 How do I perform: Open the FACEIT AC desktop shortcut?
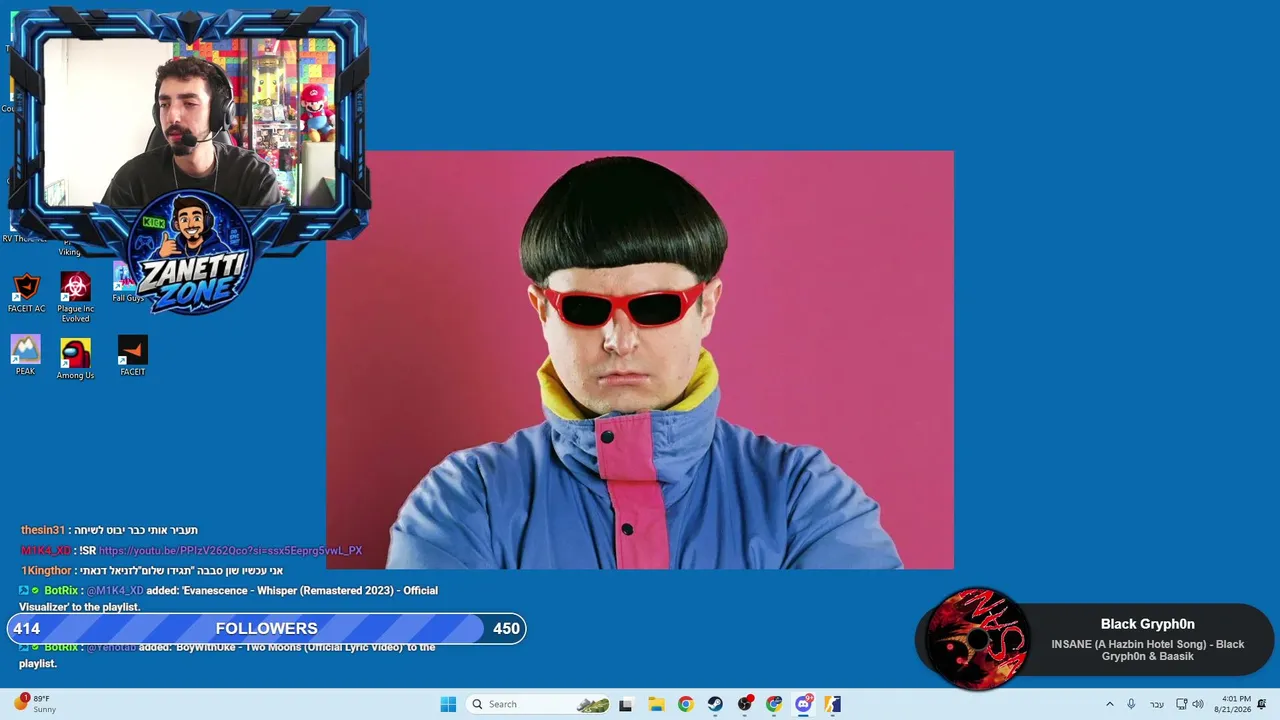point(26,292)
